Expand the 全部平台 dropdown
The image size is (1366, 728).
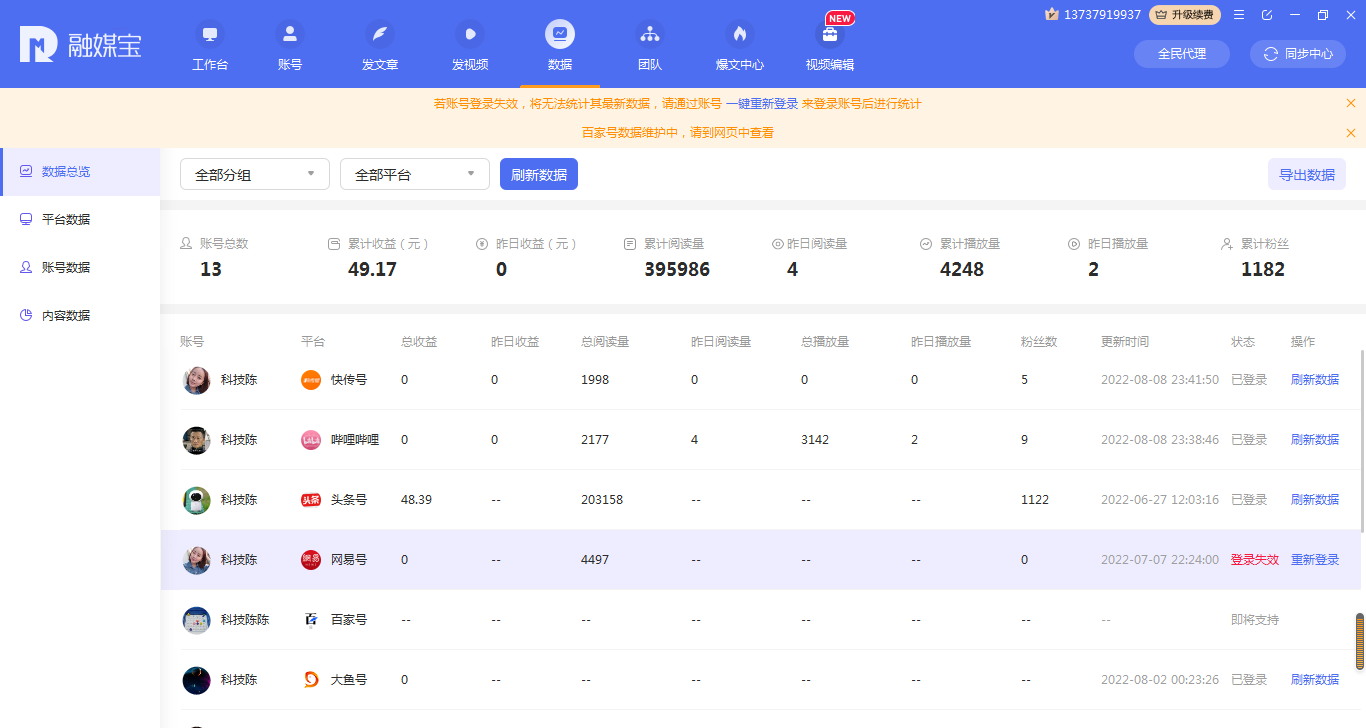click(415, 174)
